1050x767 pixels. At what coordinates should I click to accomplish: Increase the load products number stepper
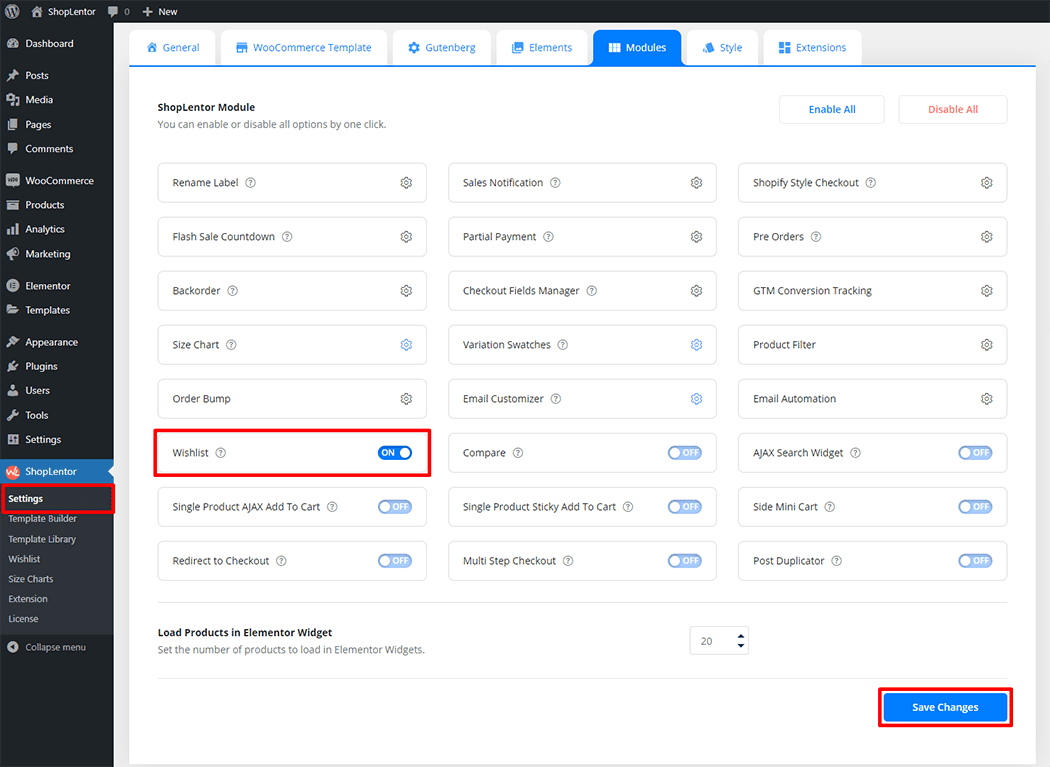740,635
